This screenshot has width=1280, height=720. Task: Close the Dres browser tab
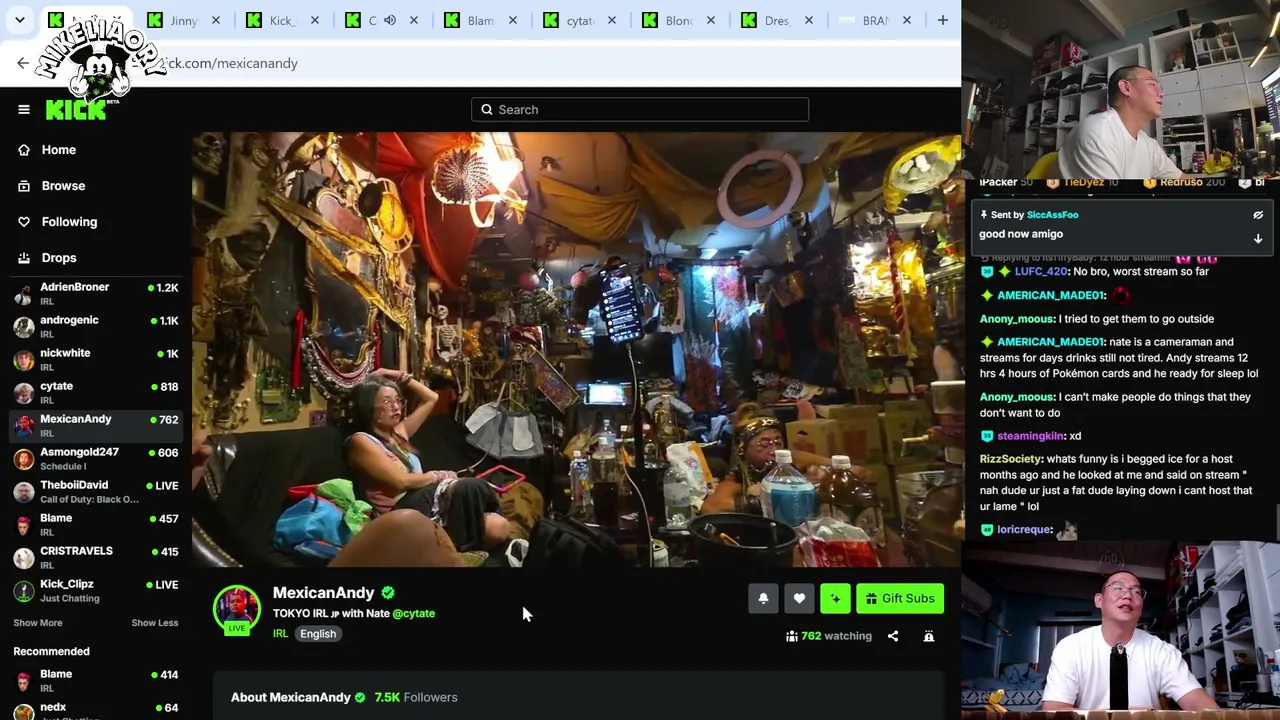[x=809, y=20]
